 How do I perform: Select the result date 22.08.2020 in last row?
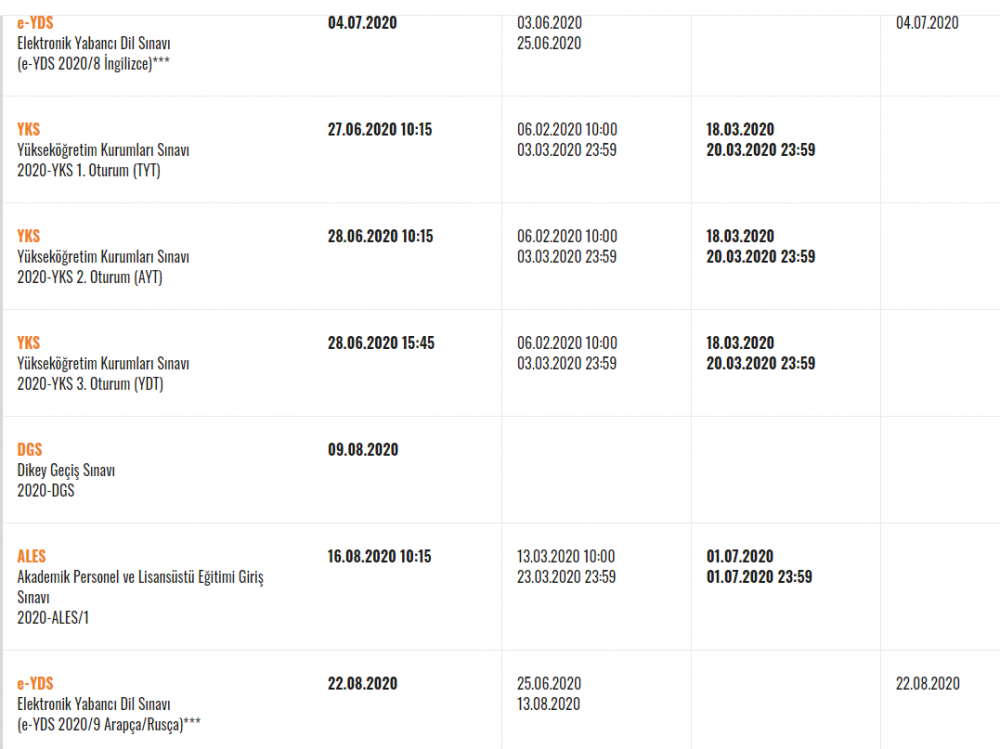(927, 683)
